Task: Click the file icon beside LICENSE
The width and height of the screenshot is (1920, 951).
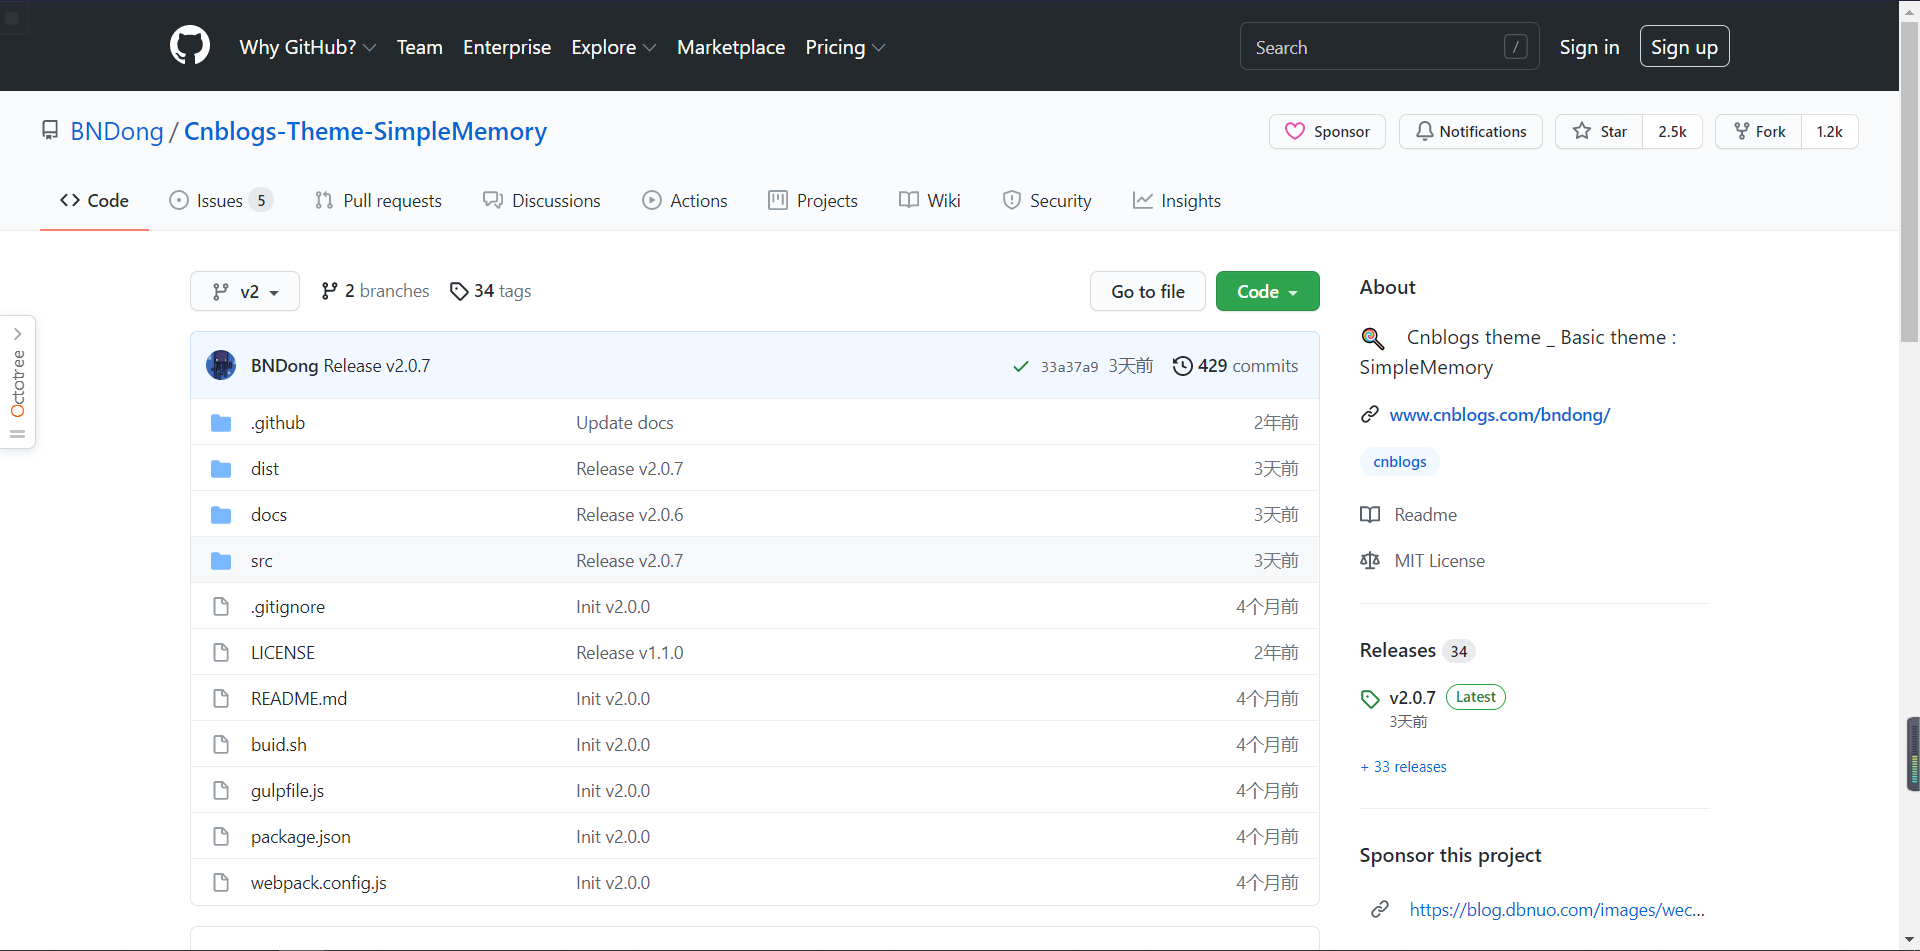Action: [221, 653]
